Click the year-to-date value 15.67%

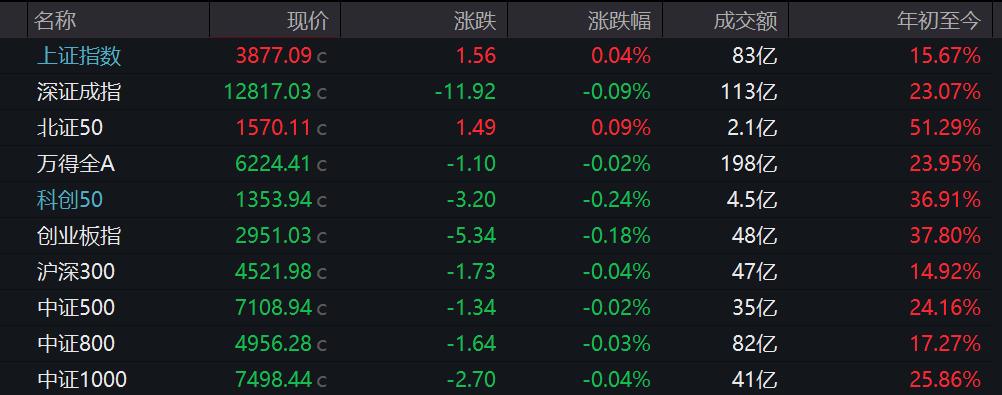(x=946, y=56)
